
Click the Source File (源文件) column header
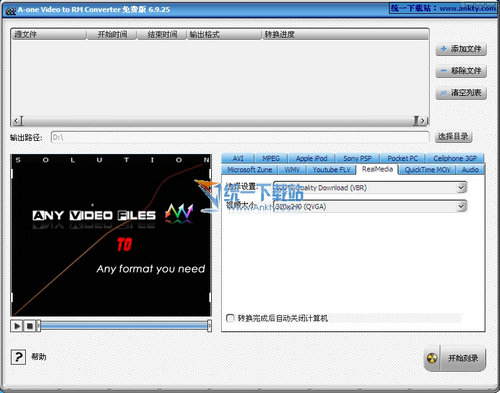[x=49, y=35]
